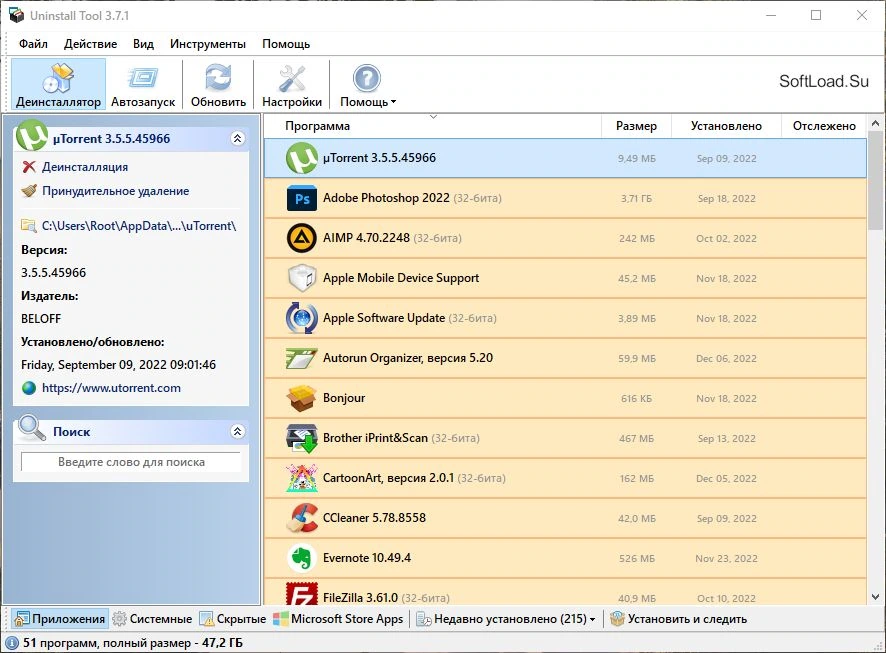Click Деинсталляция for µTorrent
886x653 pixels.
85,167
